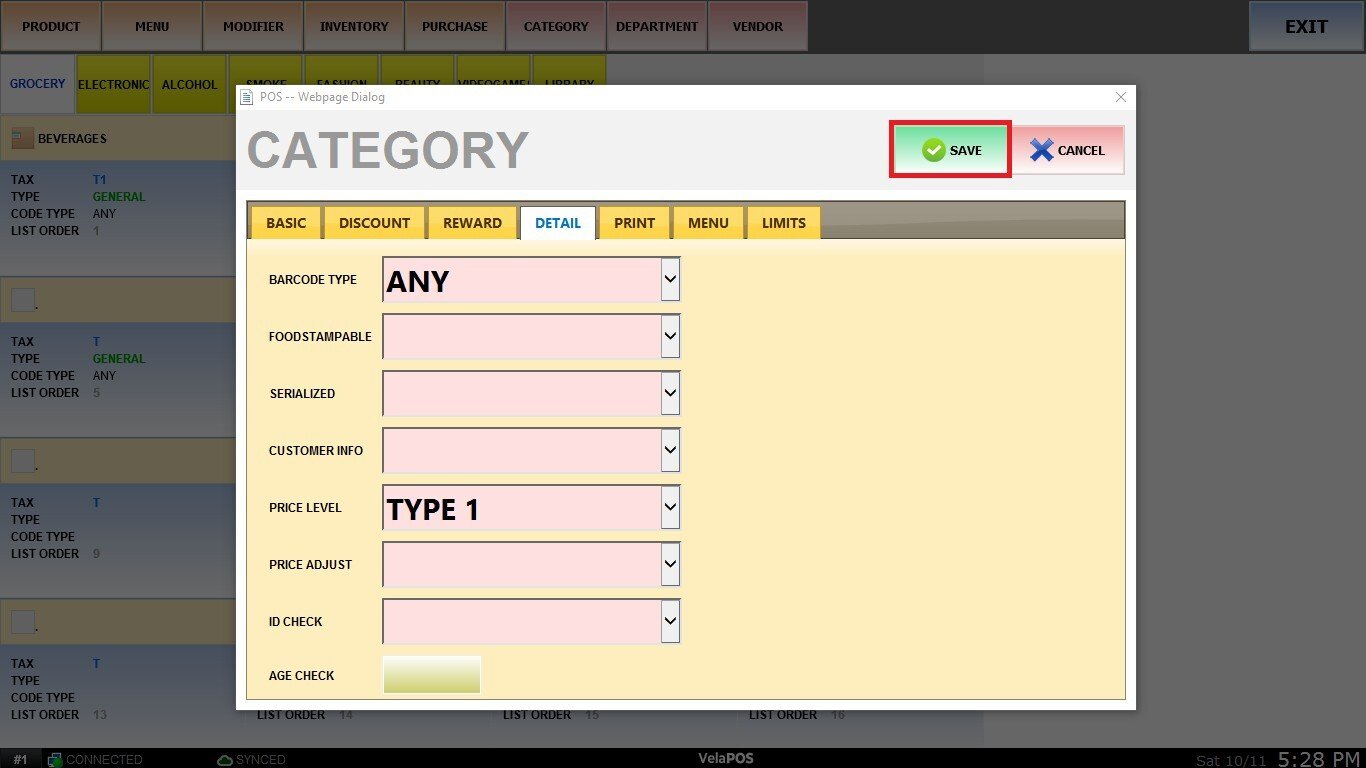Click the connected network status icon

click(55, 760)
